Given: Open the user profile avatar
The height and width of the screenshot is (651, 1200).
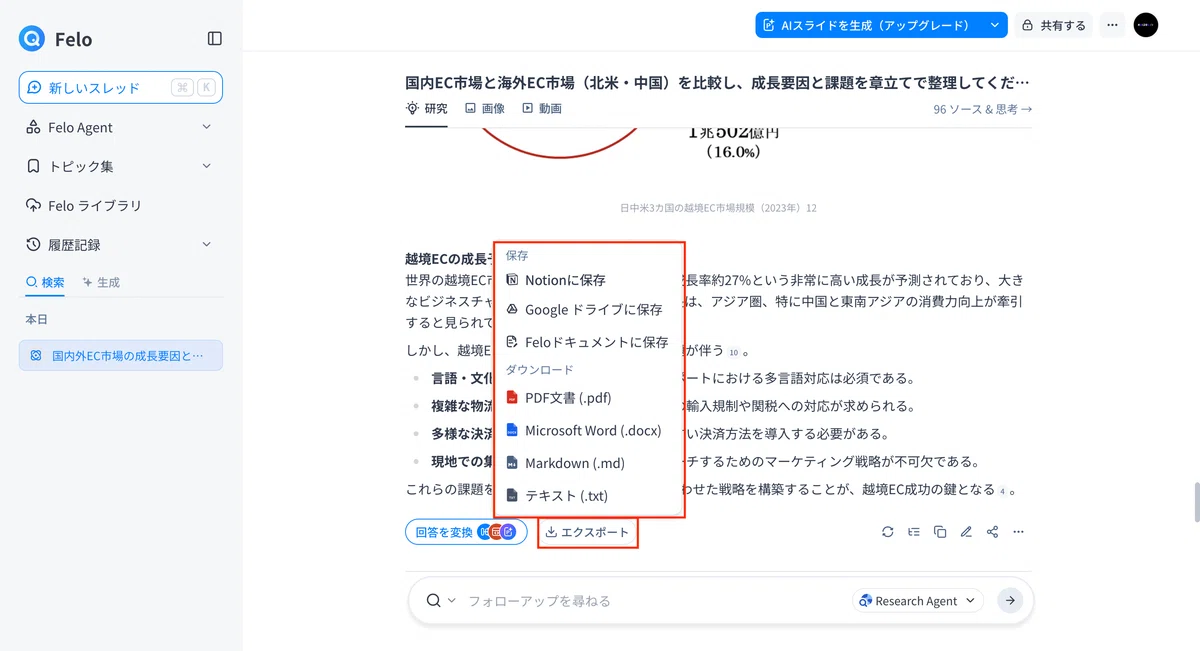Looking at the screenshot, I should (x=1146, y=25).
